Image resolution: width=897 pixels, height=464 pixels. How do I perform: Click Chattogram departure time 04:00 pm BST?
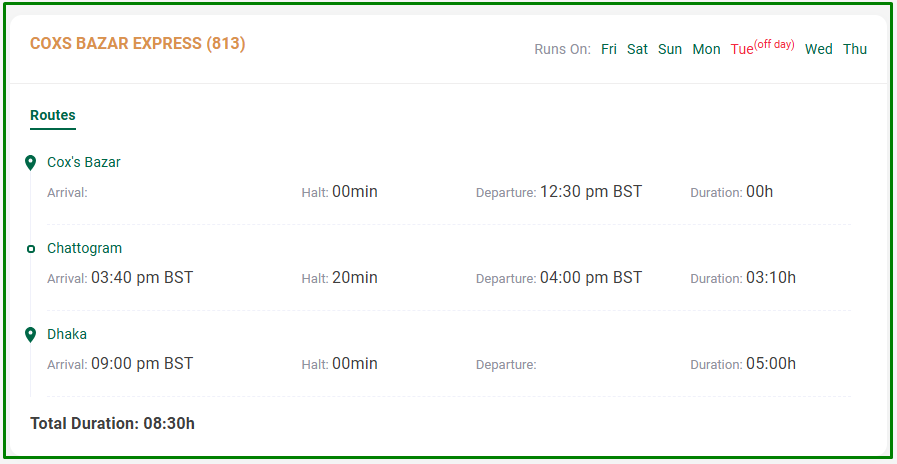(x=591, y=277)
